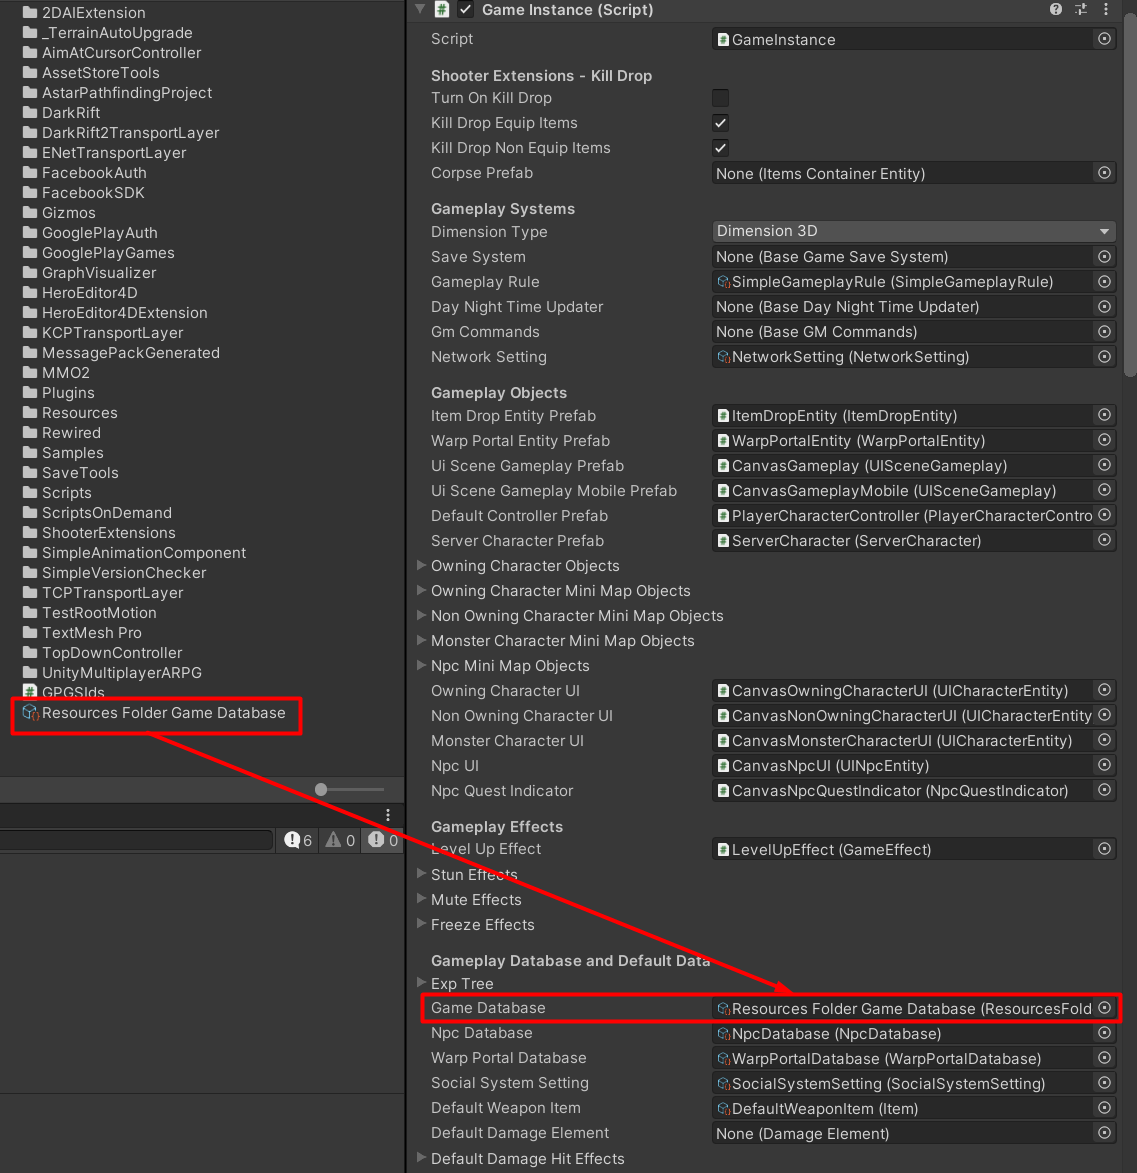Click object picker for Default Damage Element
The height and width of the screenshot is (1173, 1137).
tap(1104, 1133)
